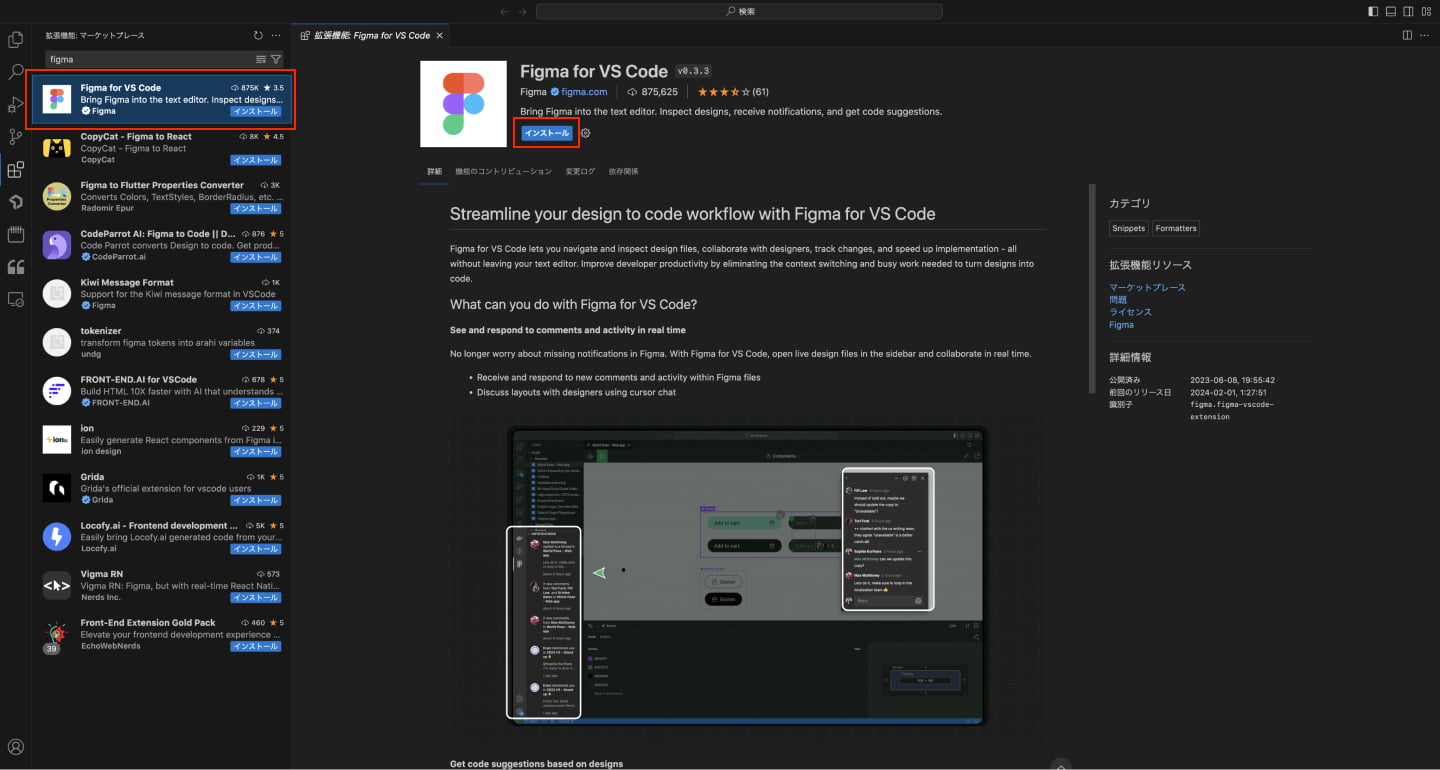Open sidebar more actions ellipsis menu
The height and width of the screenshot is (770, 1440).
(x=276, y=35)
